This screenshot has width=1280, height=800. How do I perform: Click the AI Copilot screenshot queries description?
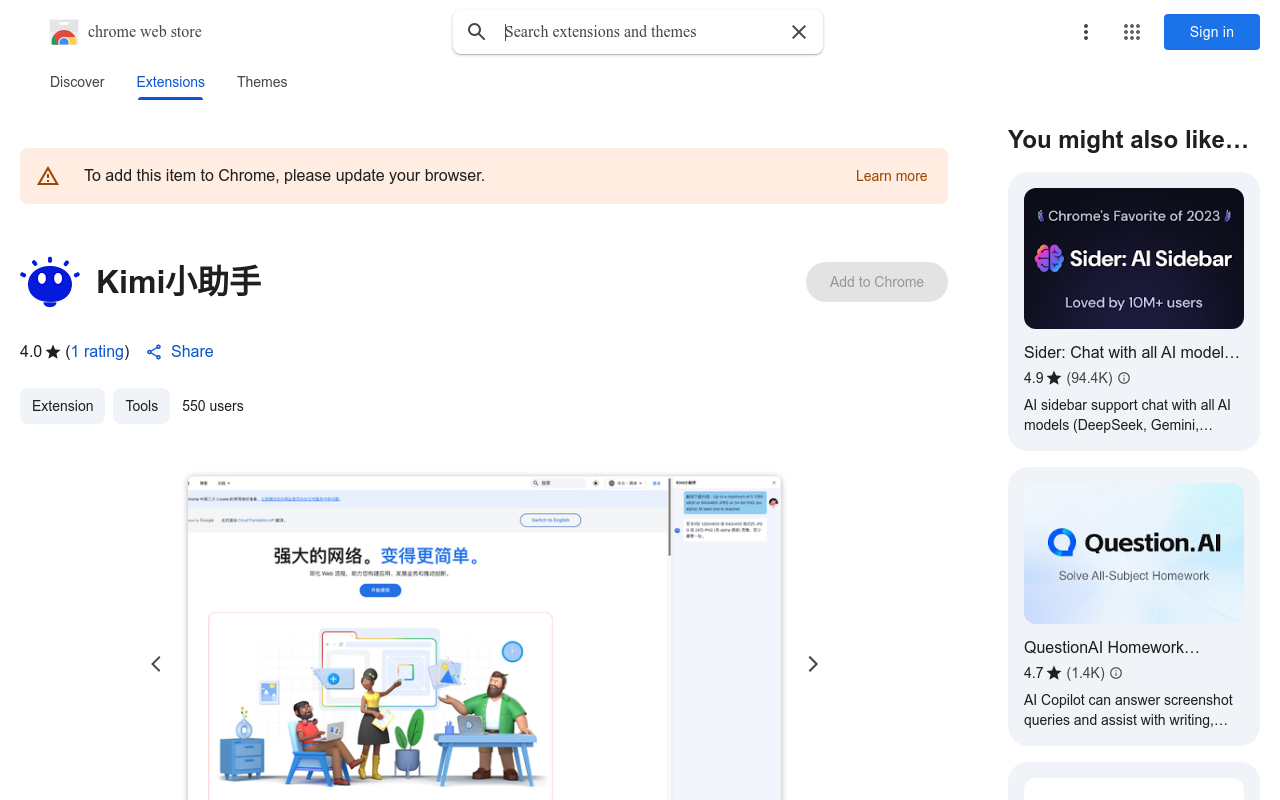(1128, 710)
